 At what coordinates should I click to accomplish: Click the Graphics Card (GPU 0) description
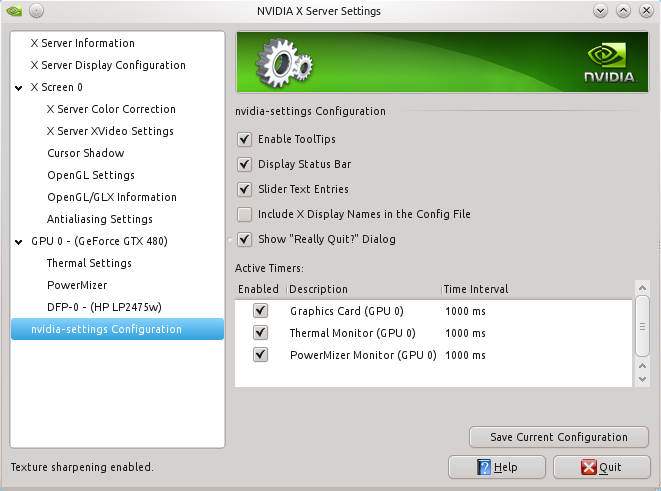(347, 311)
